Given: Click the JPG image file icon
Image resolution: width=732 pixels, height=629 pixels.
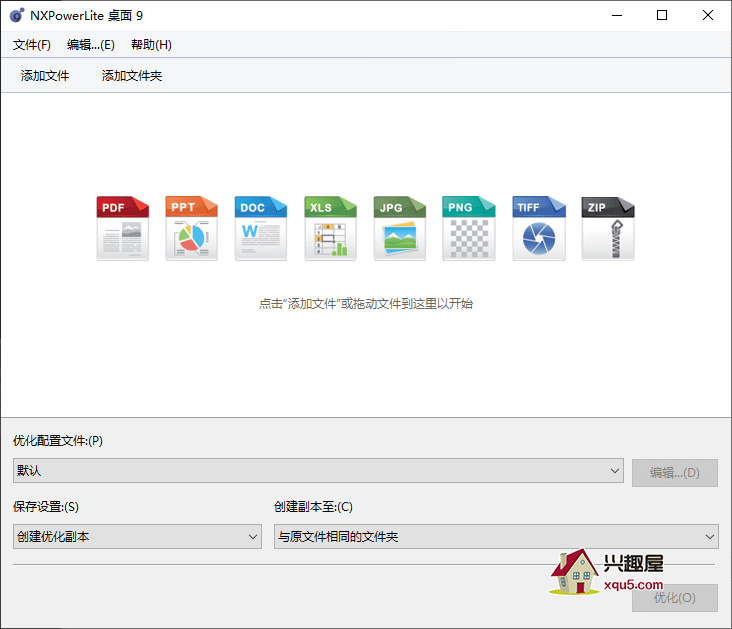Looking at the screenshot, I should (400, 228).
